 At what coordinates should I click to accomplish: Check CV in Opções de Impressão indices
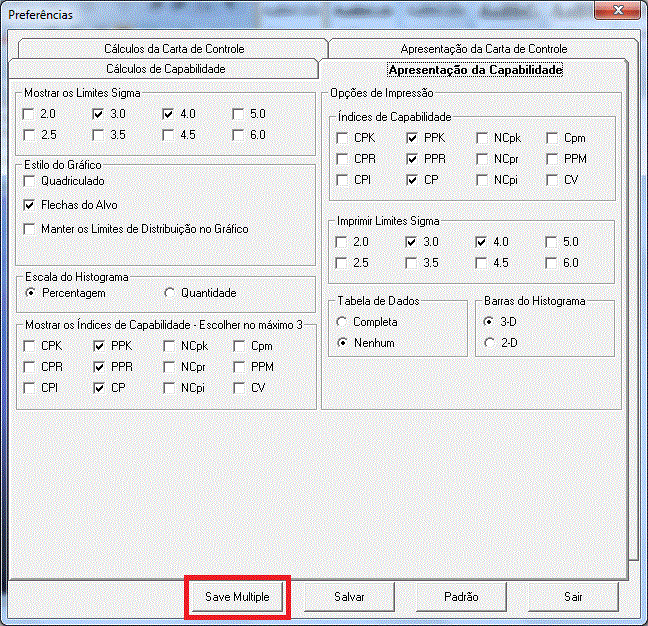coord(552,180)
